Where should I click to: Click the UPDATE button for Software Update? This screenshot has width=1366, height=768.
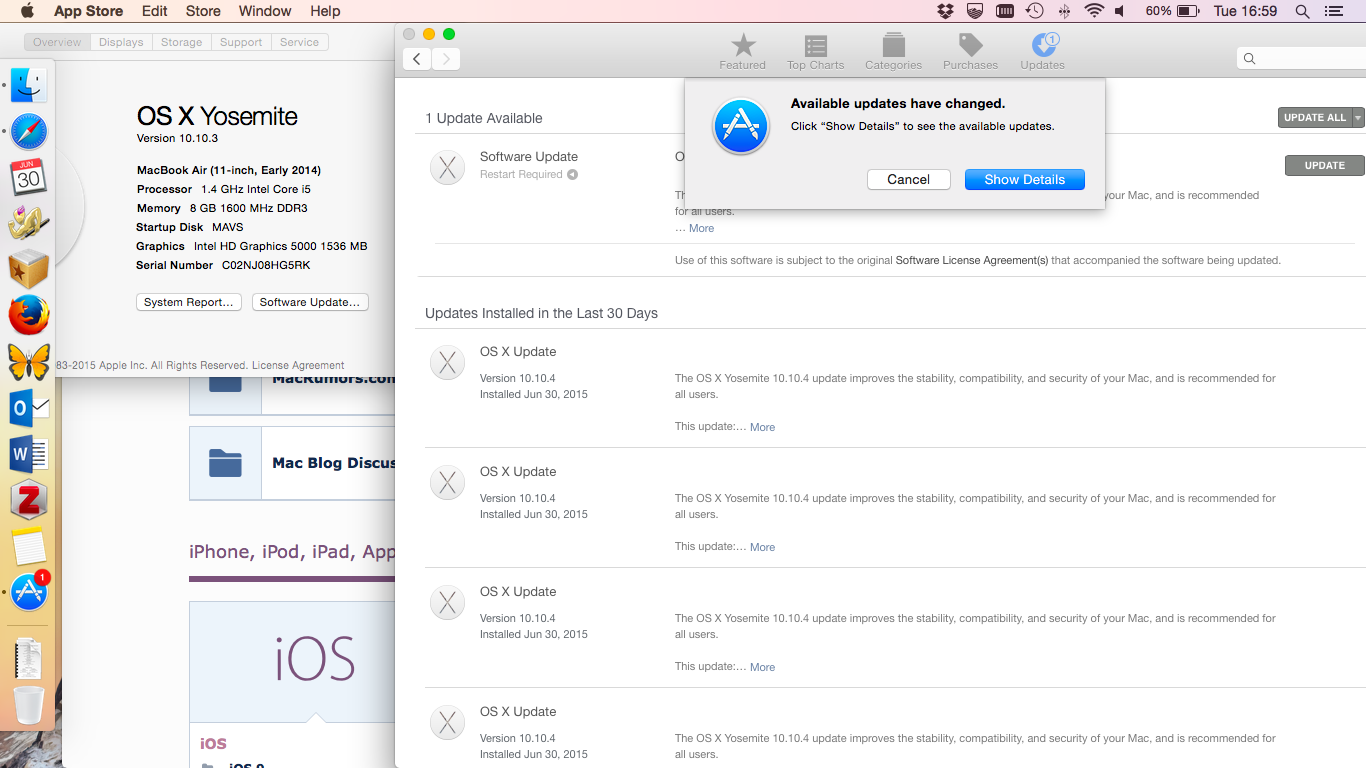click(x=1324, y=165)
